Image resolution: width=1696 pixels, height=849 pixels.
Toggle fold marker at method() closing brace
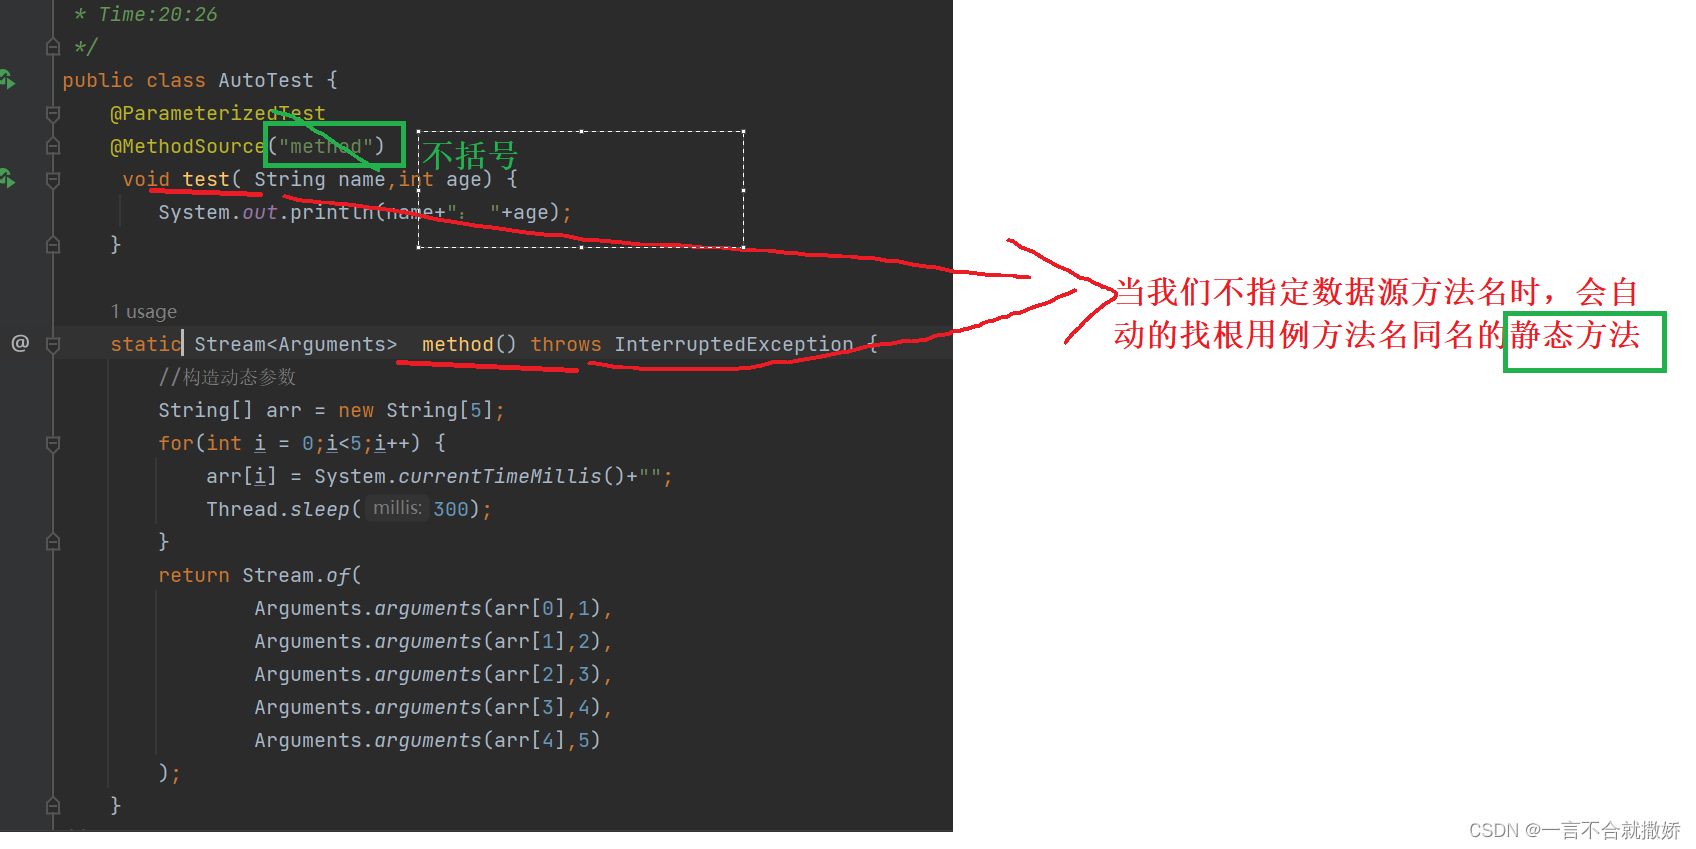(x=53, y=805)
